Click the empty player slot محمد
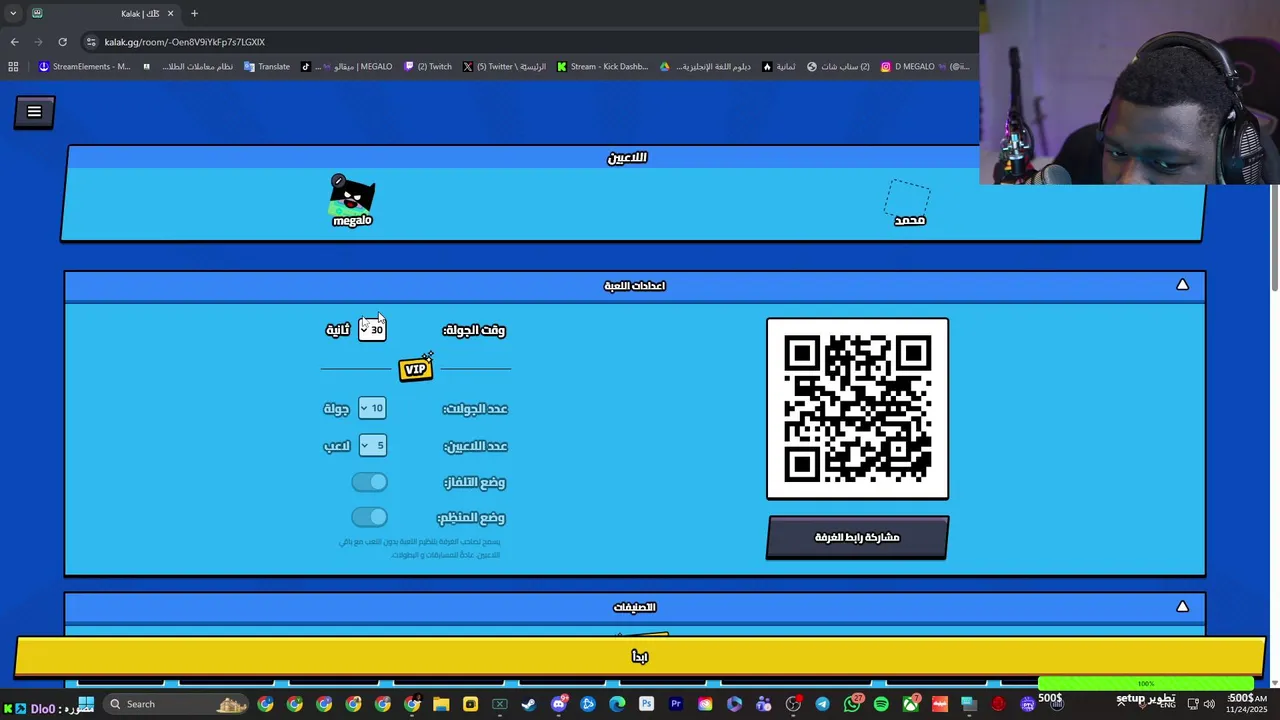The image size is (1280, 720). tap(908, 204)
